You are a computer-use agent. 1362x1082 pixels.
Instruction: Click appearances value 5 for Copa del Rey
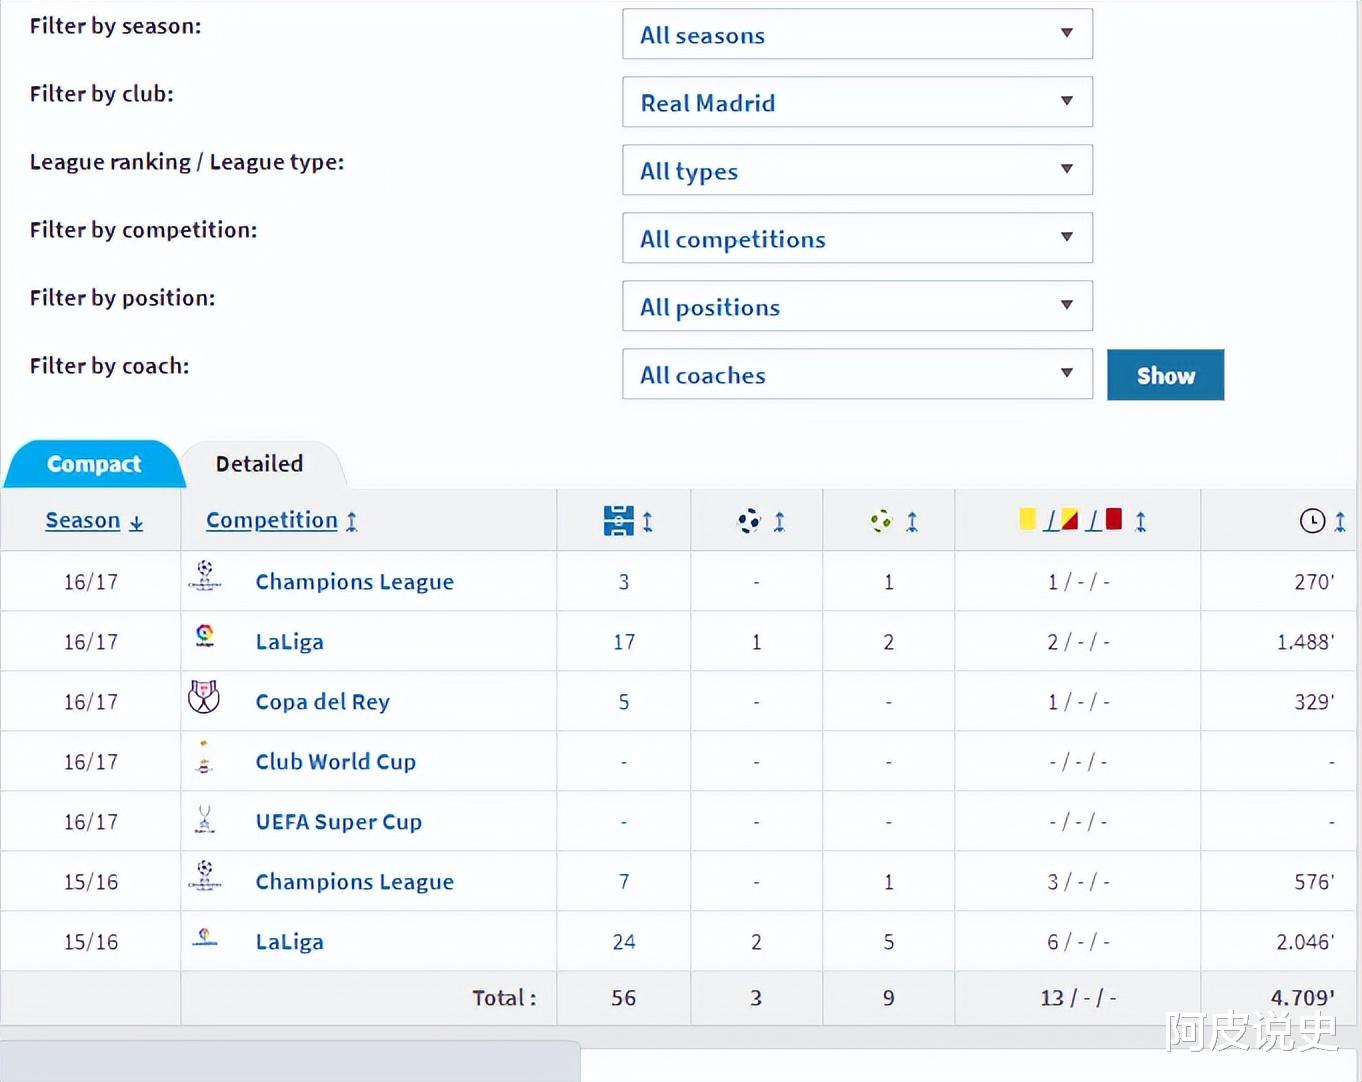[x=624, y=702]
